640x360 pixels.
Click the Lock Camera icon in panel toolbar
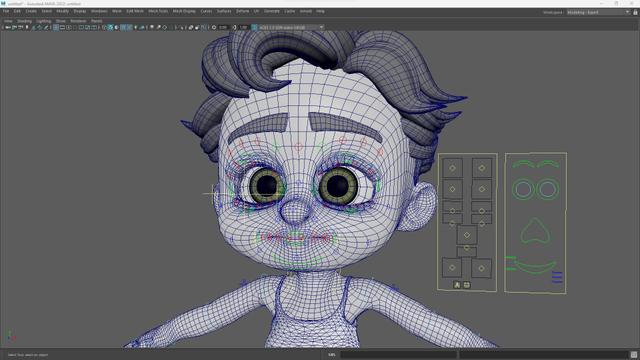pyautogui.click(x=14, y=27)
